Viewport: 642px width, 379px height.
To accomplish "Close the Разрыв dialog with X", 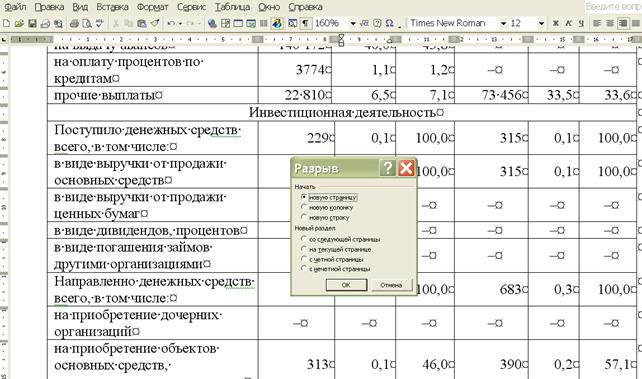I will click(x=406, y=168).
